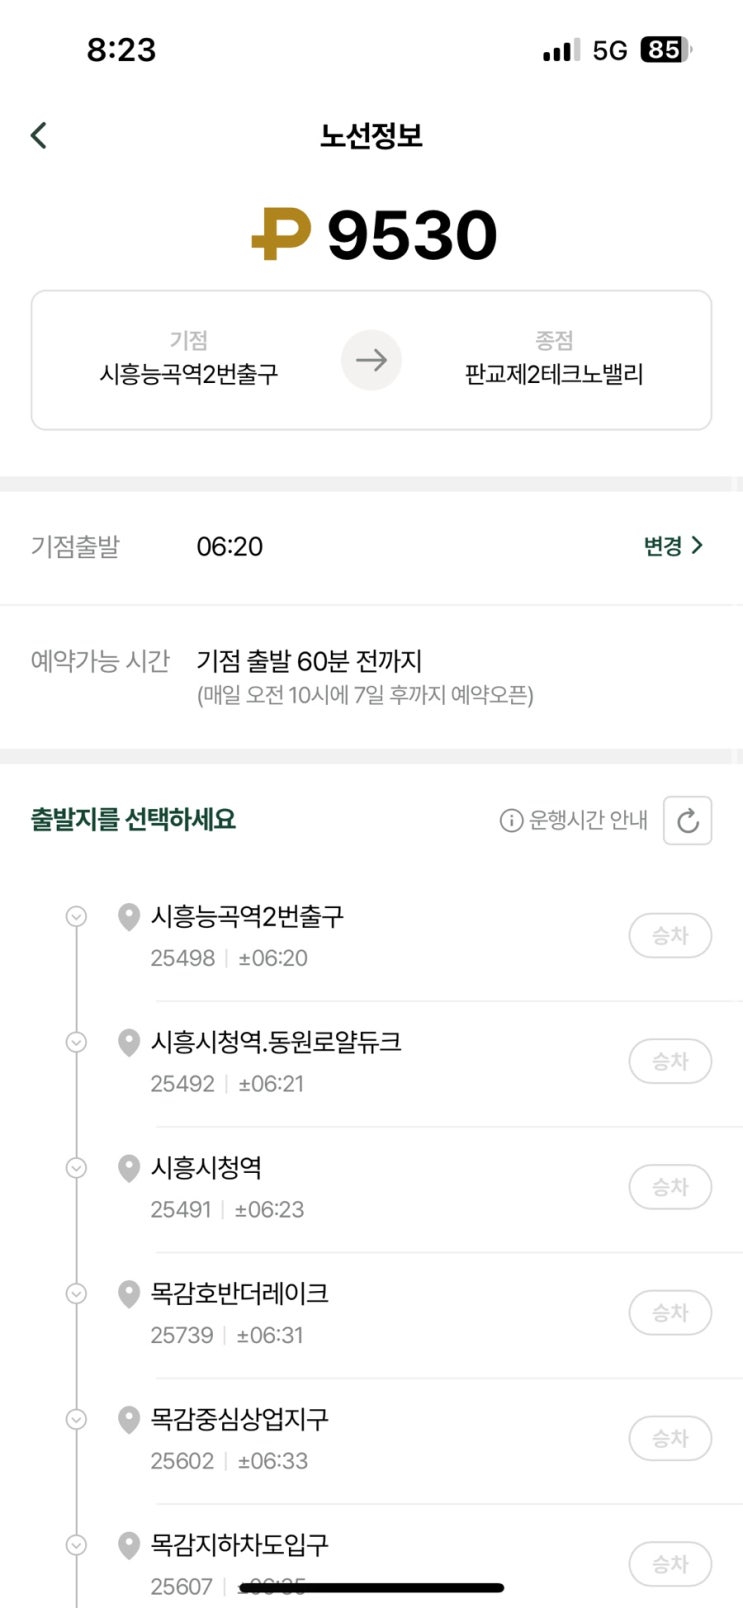Screen dimensions: 743x1608
Task: Tap the location pin for 시흥시청역.동원로얄듀크
Action: [x=128, y=1043]
